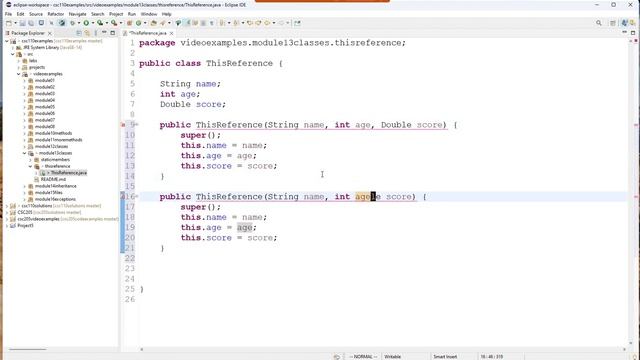The height and width of the screenshot is (360, 640).
Task: Maximize the Package Explorer view
Action: [113, 33]
